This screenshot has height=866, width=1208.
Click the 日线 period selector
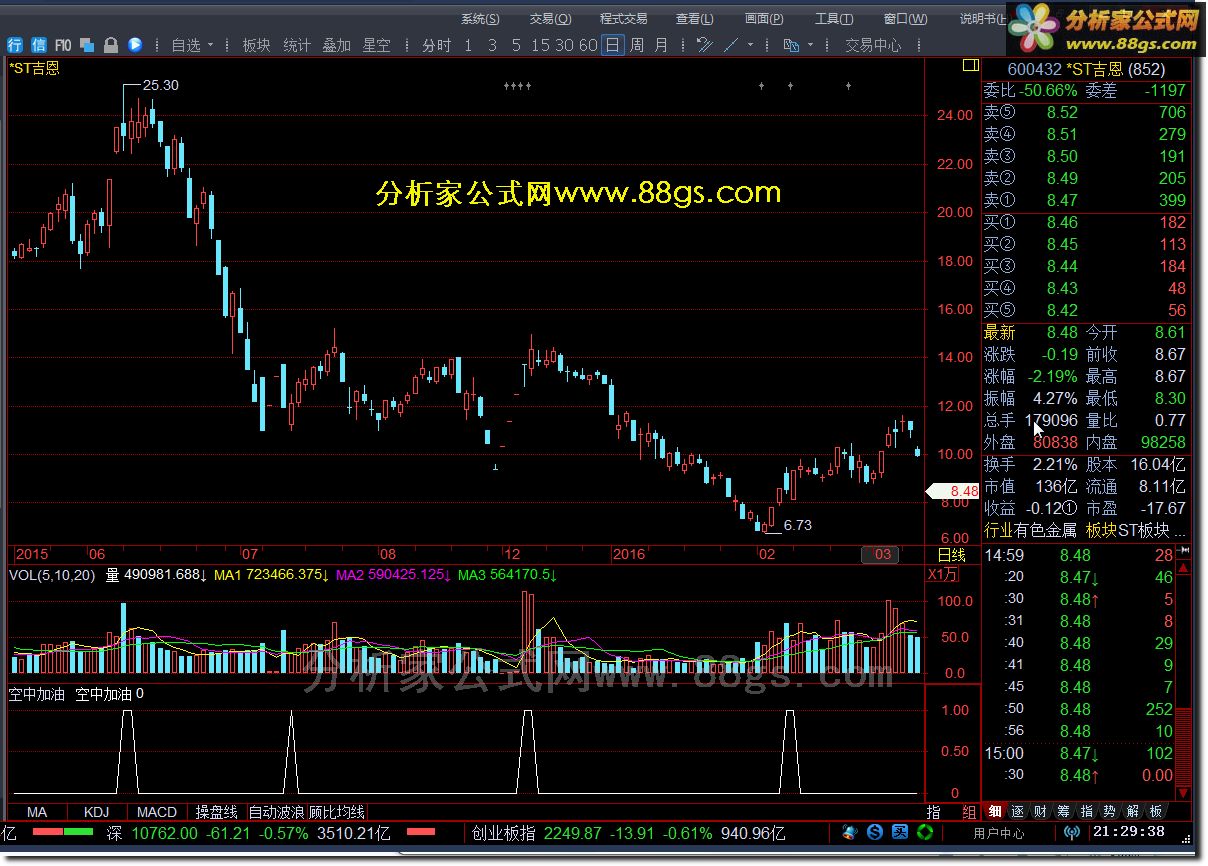(952, 555)
